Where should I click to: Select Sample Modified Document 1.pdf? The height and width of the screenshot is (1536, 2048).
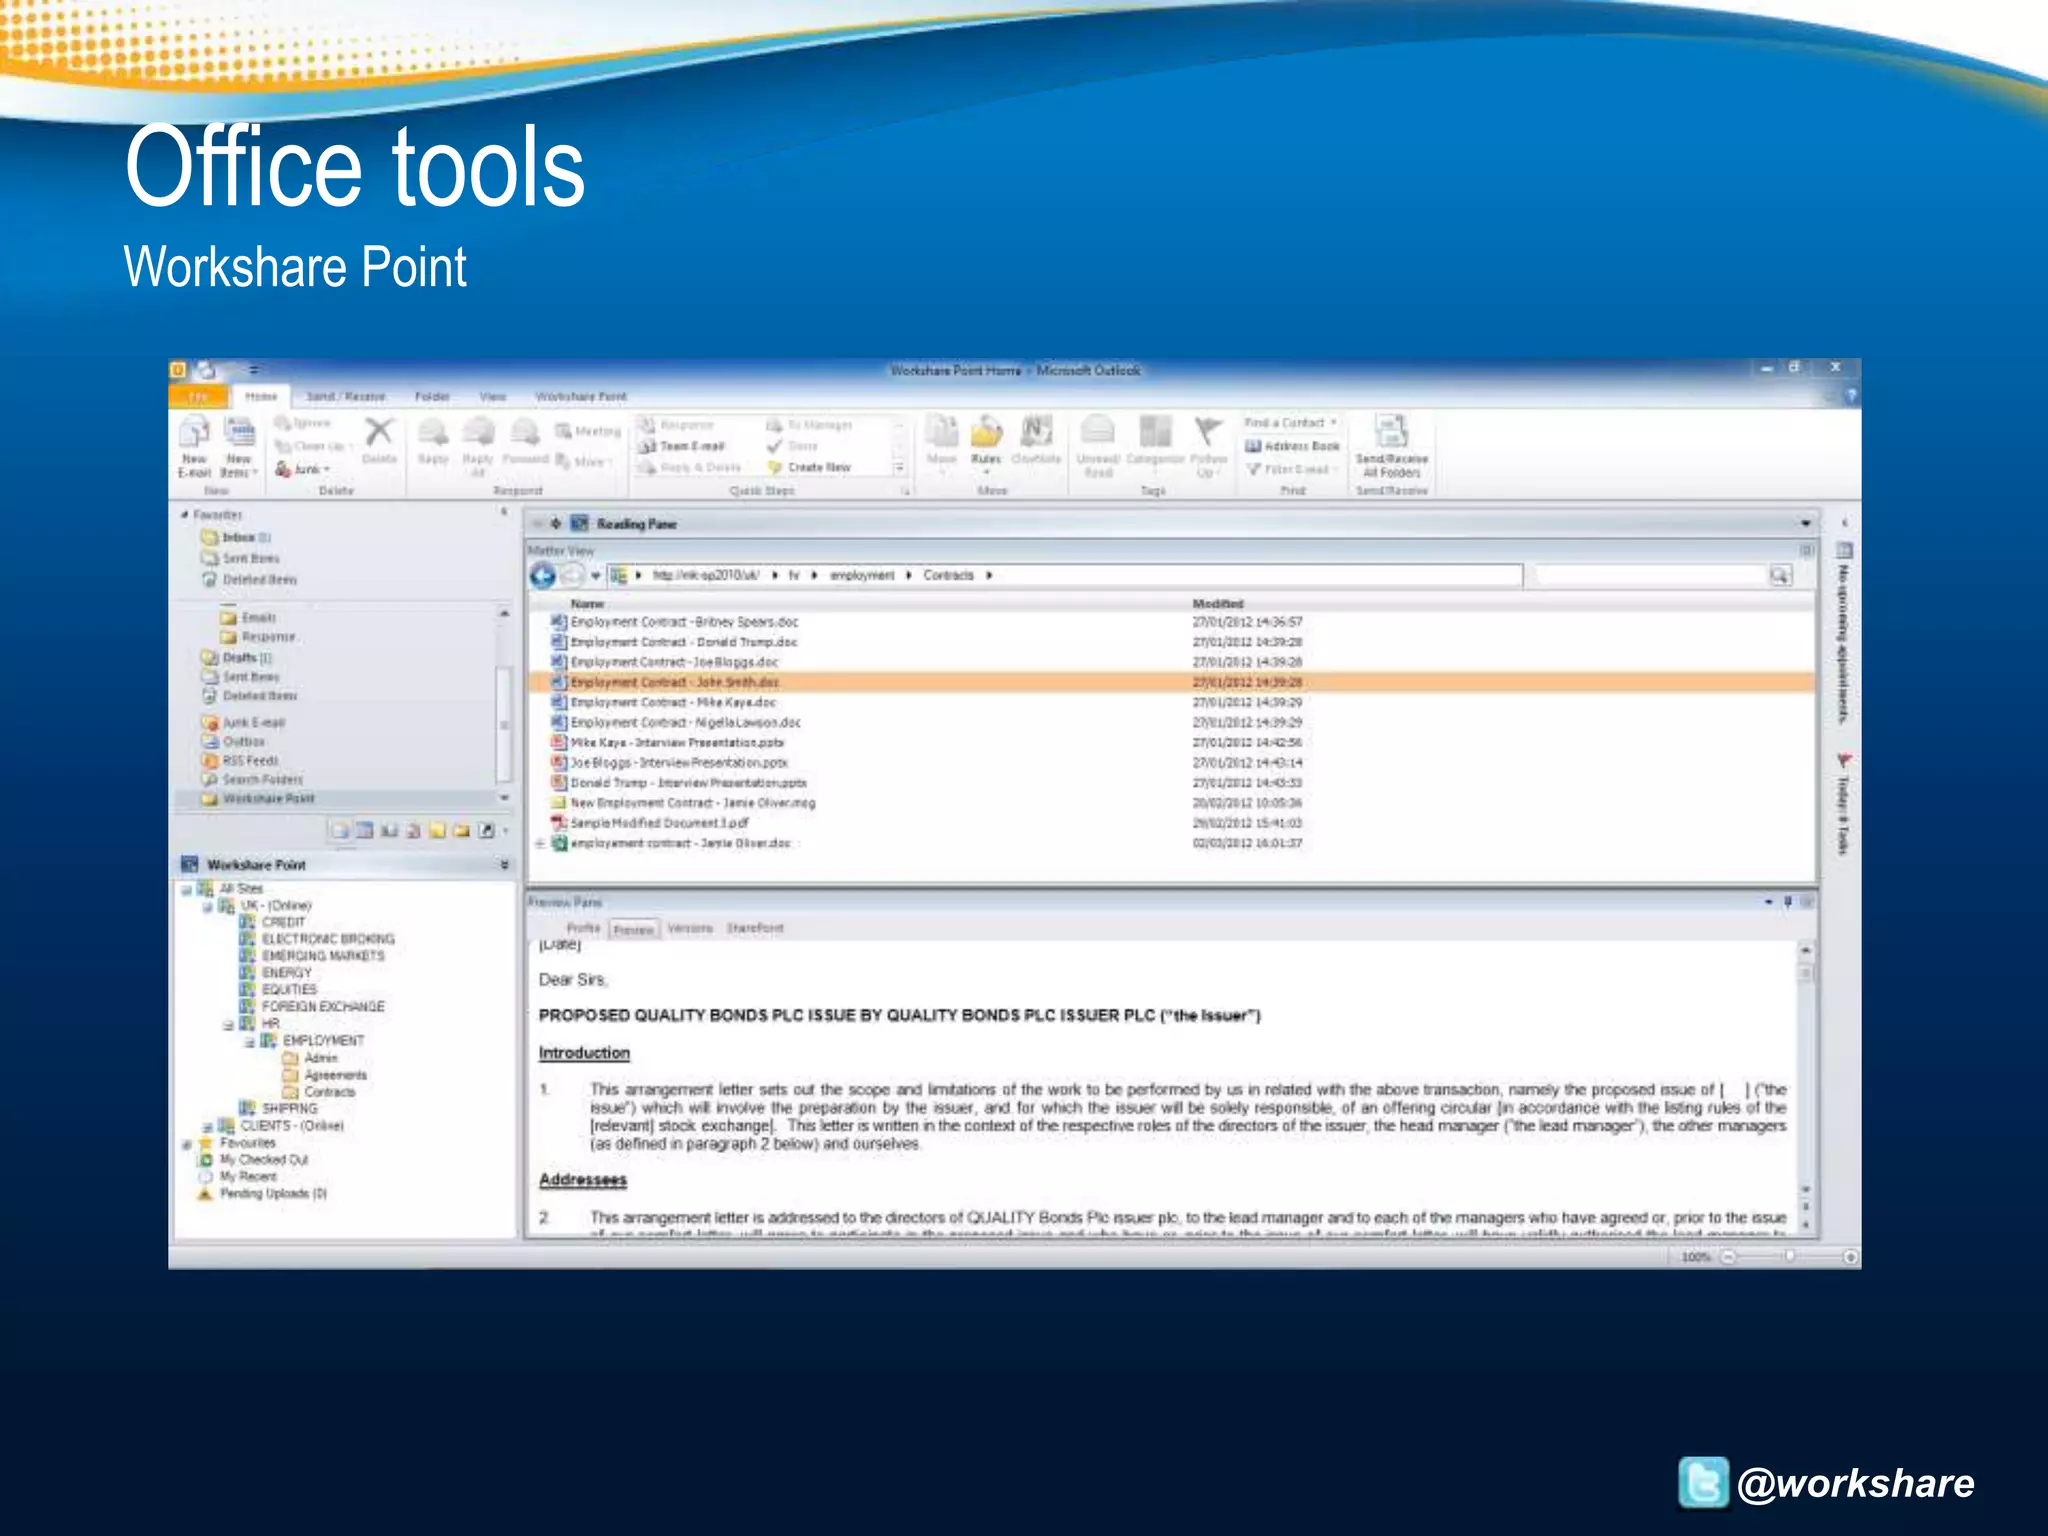(650, 823)
